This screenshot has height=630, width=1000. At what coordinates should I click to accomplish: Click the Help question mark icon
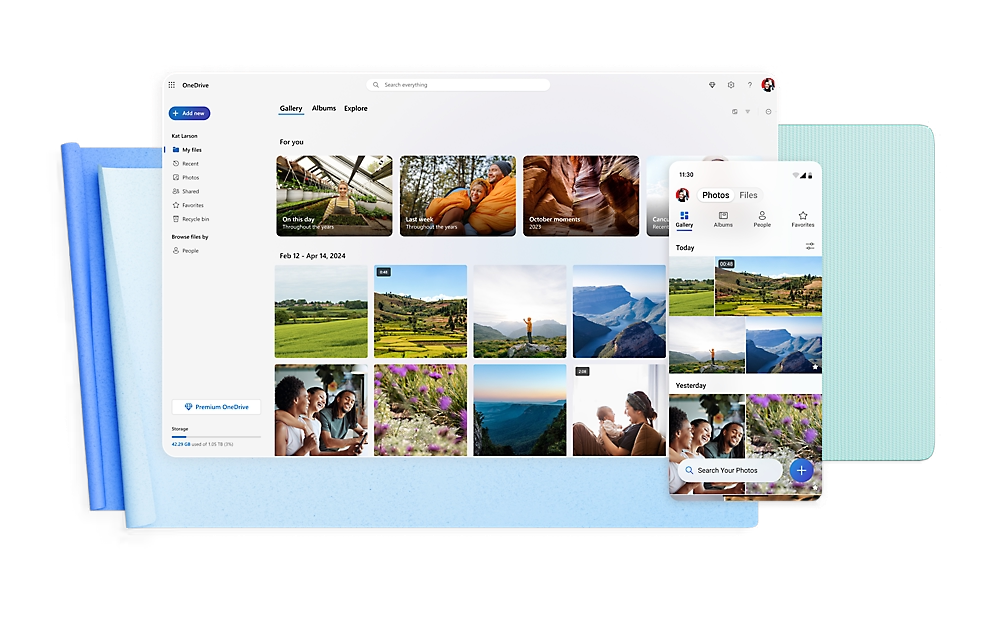[x=750, y=85]
